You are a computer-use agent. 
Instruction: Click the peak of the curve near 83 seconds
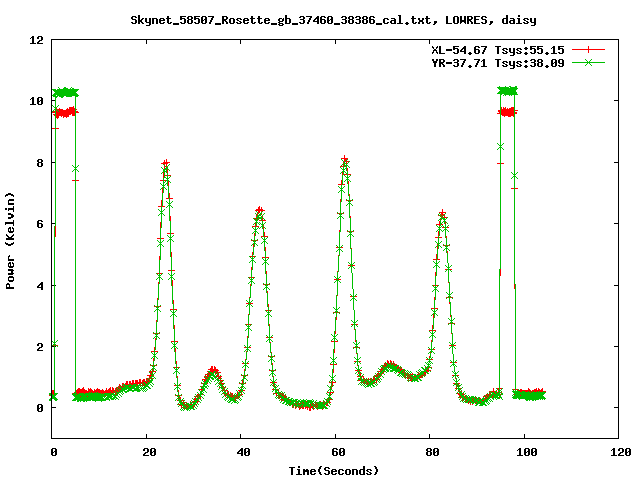tap(442, 213)
